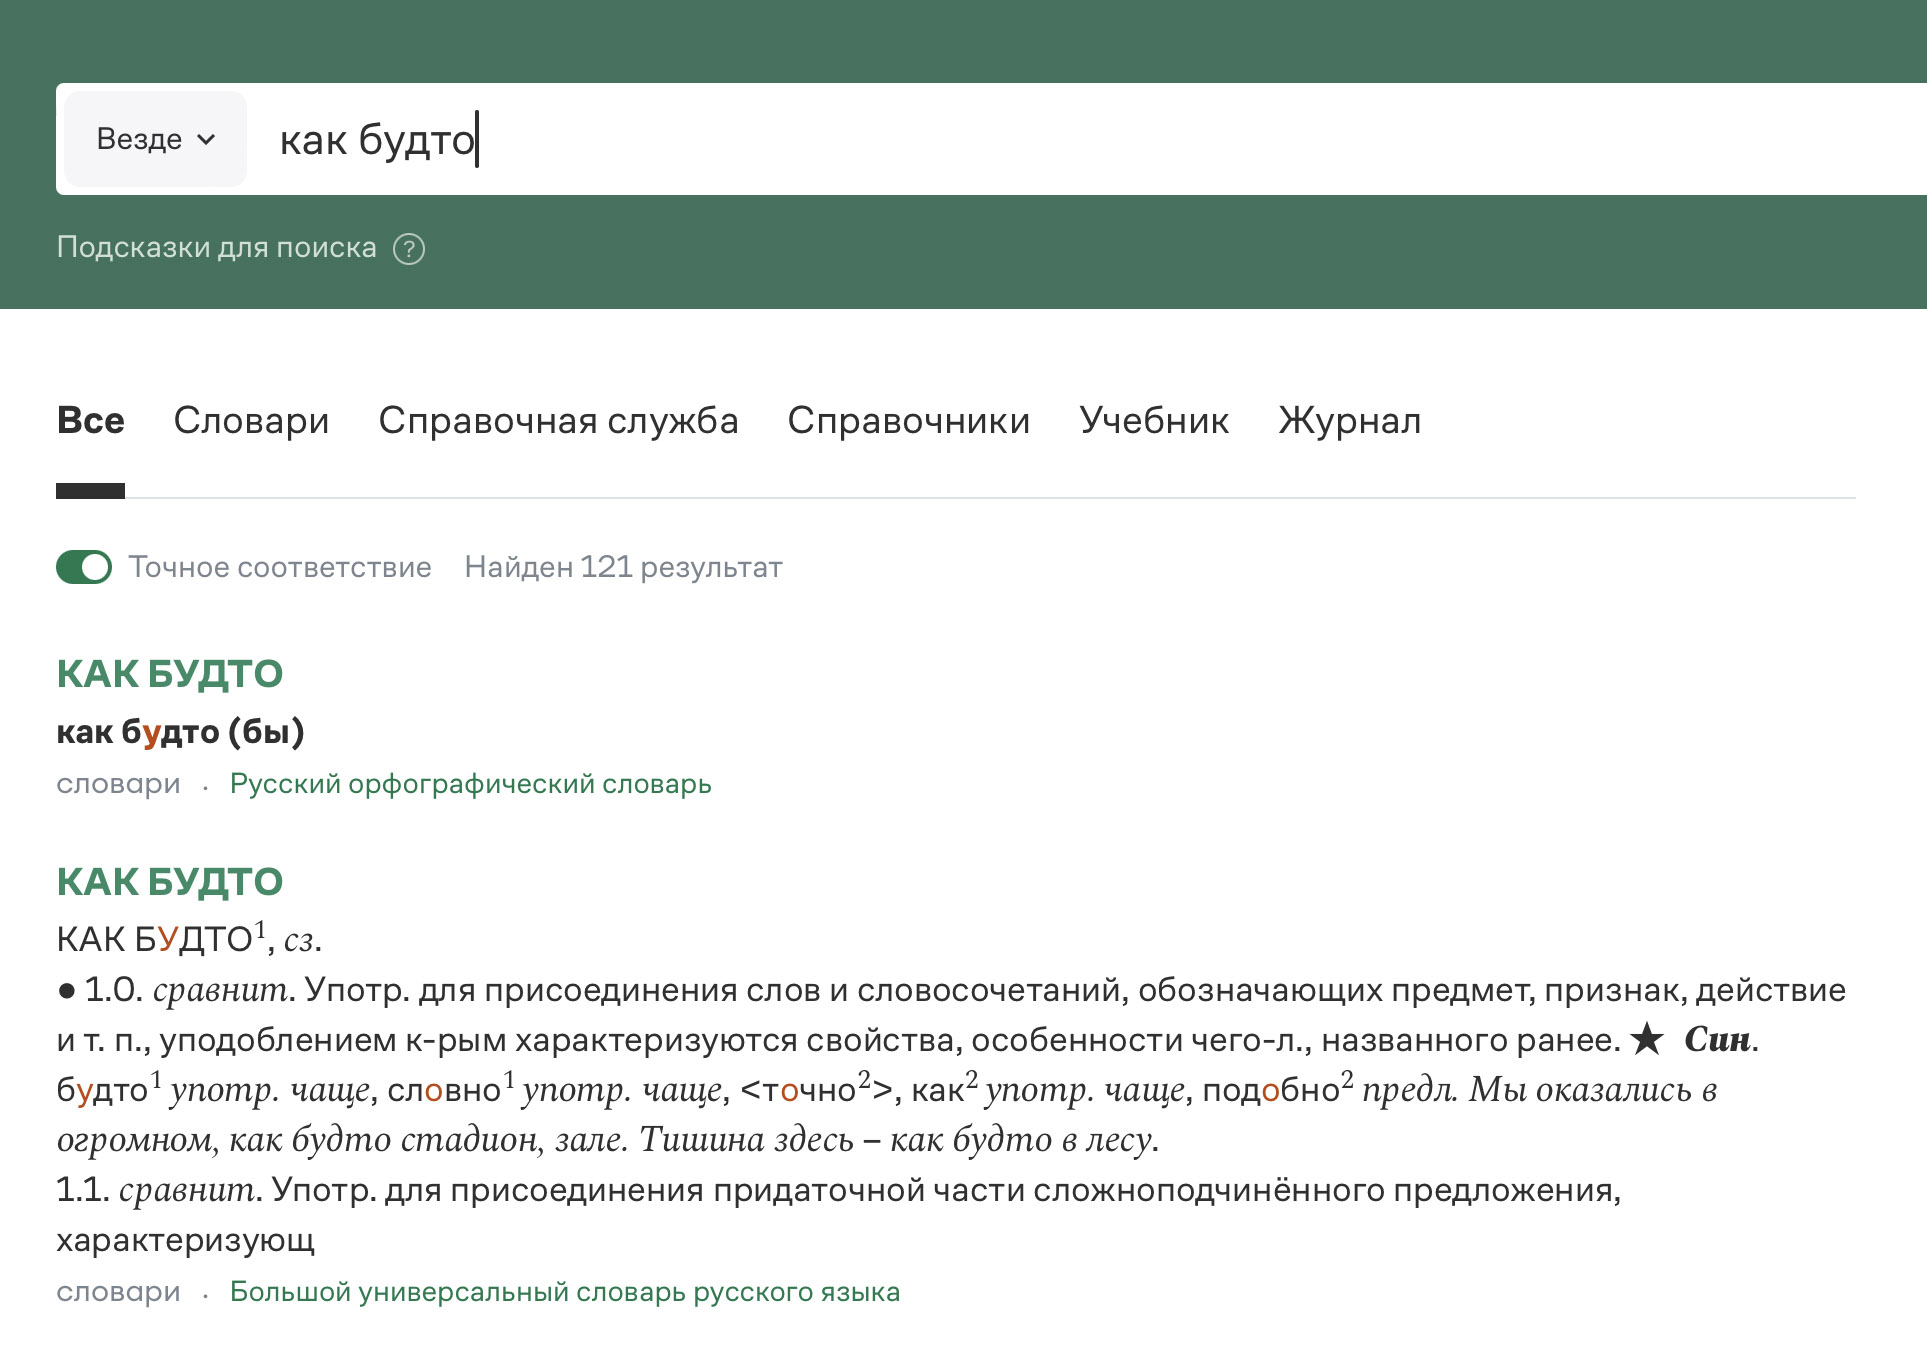Click the star icon before Син.
1927x1346 pixels.
tap(1646, 1039)
